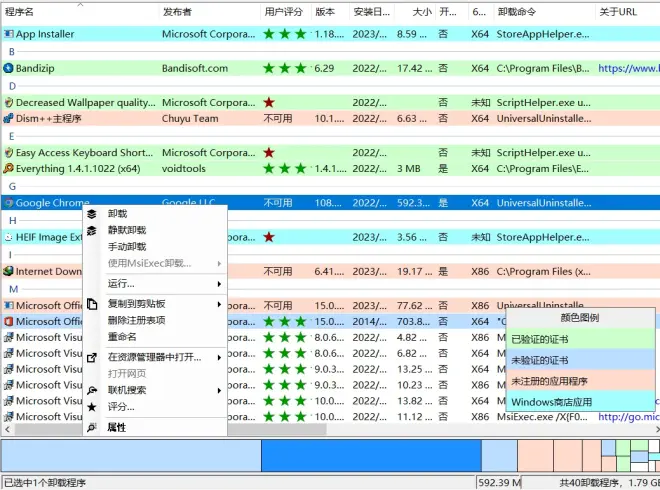660x490 pixels.
Task: Click the 颜色图例 legend title
Action: (x=580, y=318)
